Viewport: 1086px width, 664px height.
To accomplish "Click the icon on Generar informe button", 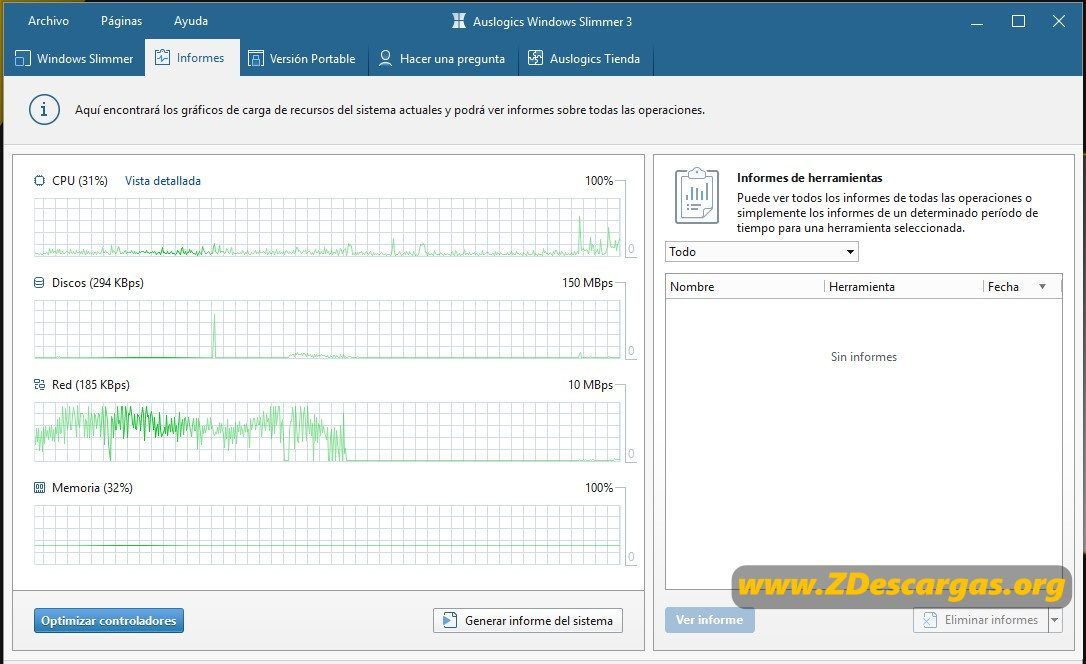I will (x=449, y=620).
